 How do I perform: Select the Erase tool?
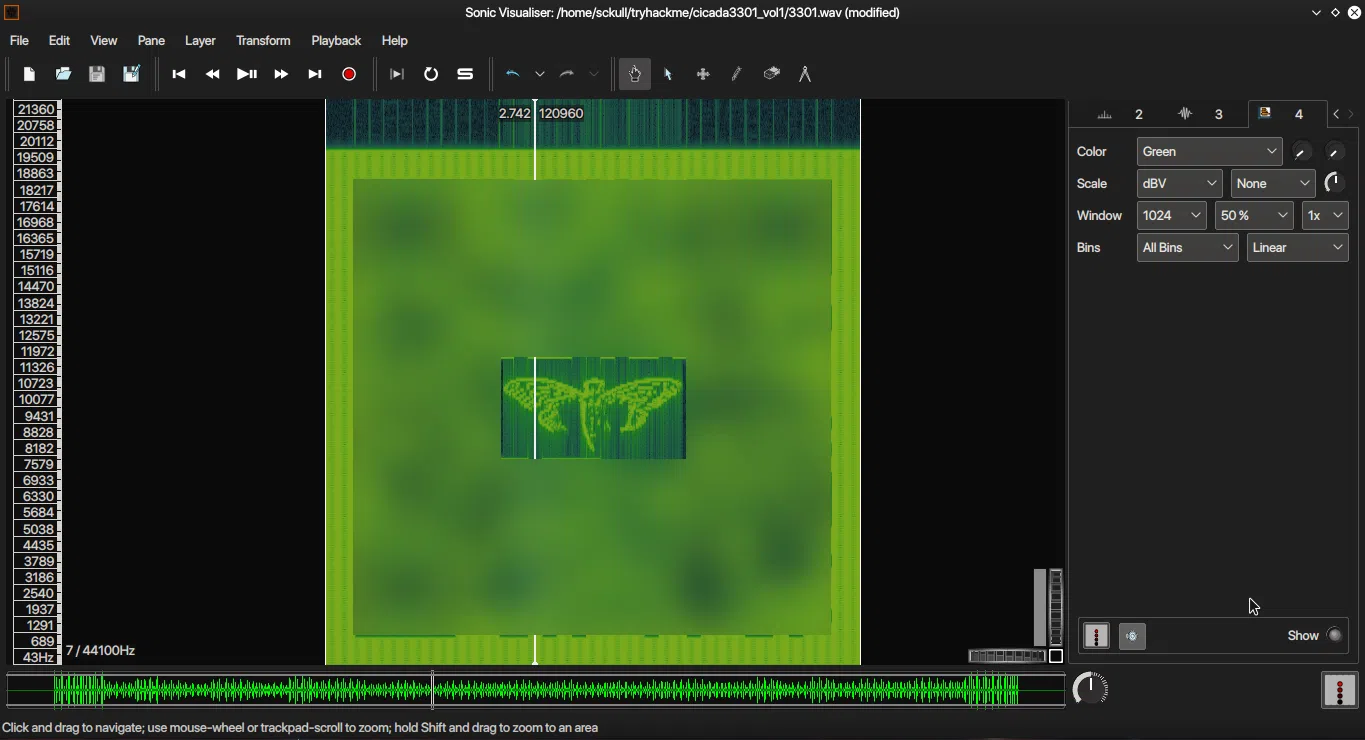[x=771, y=74]
